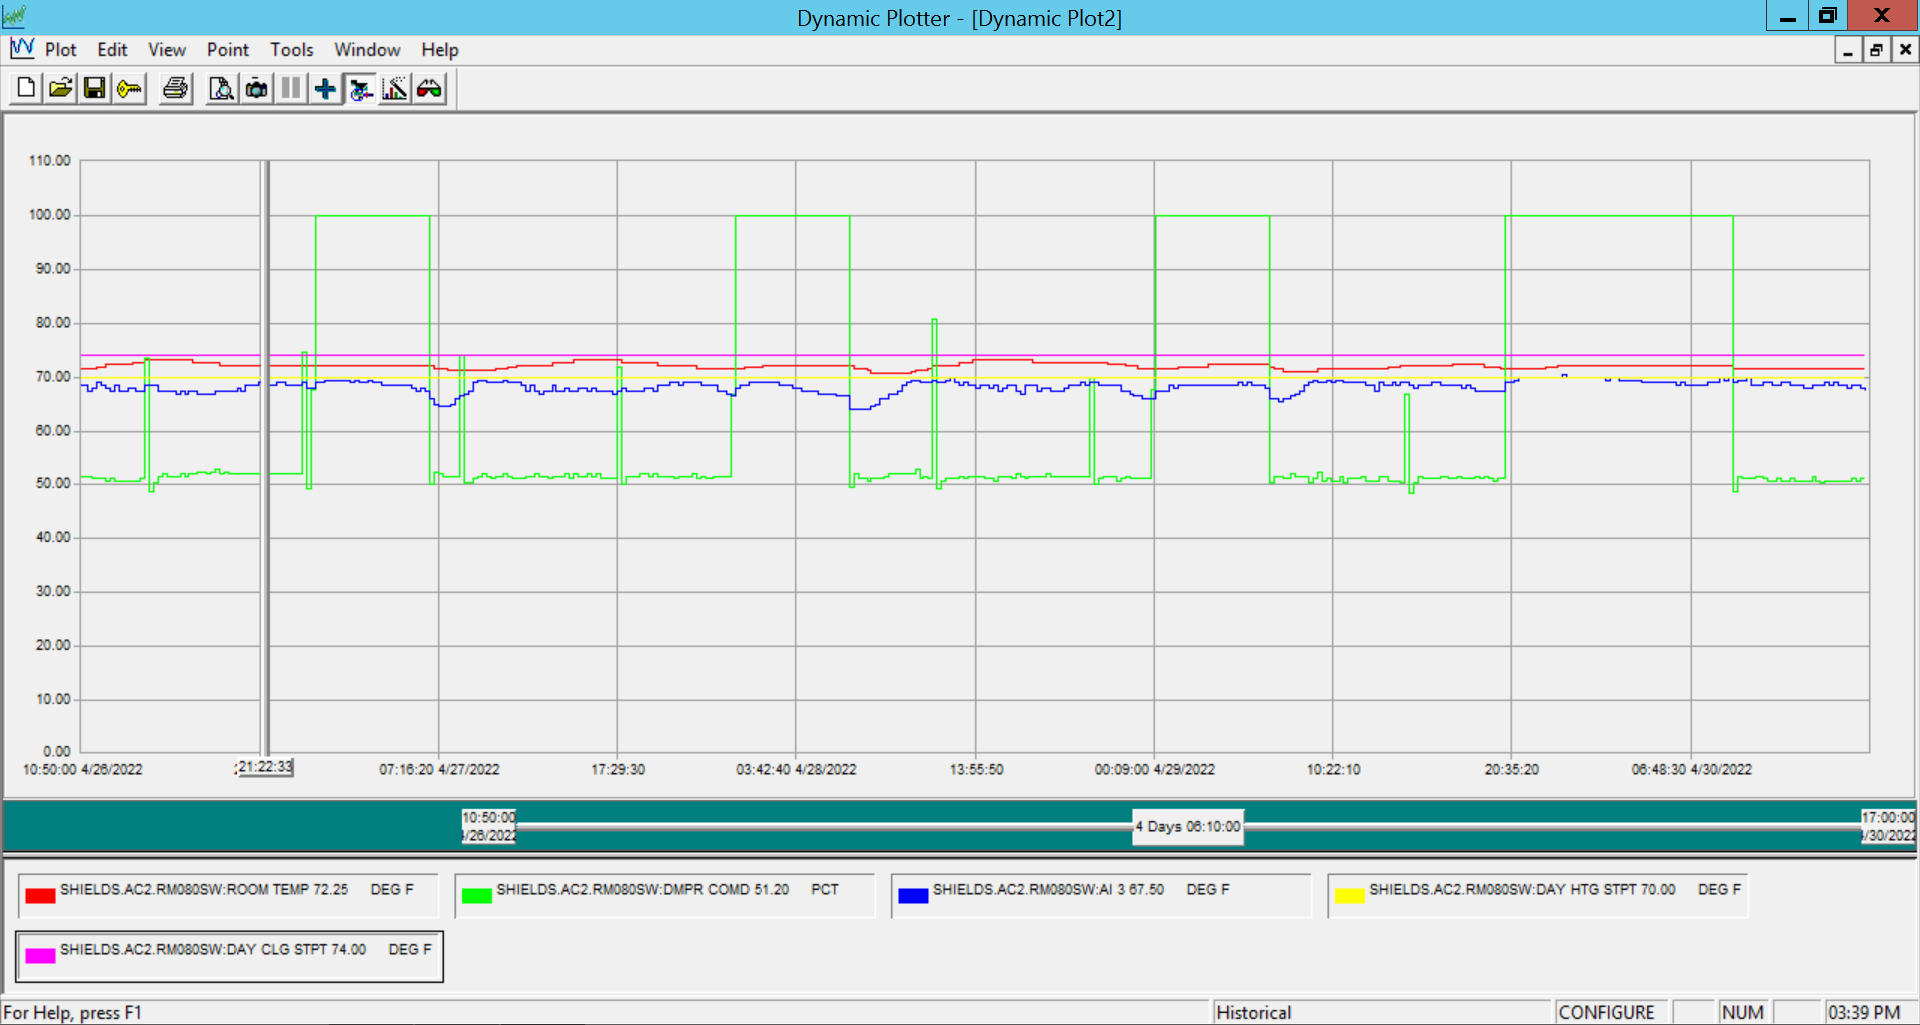This screenshot has height=1025, width=1920.
Task: Save the current plot
Action: [94, 88]
